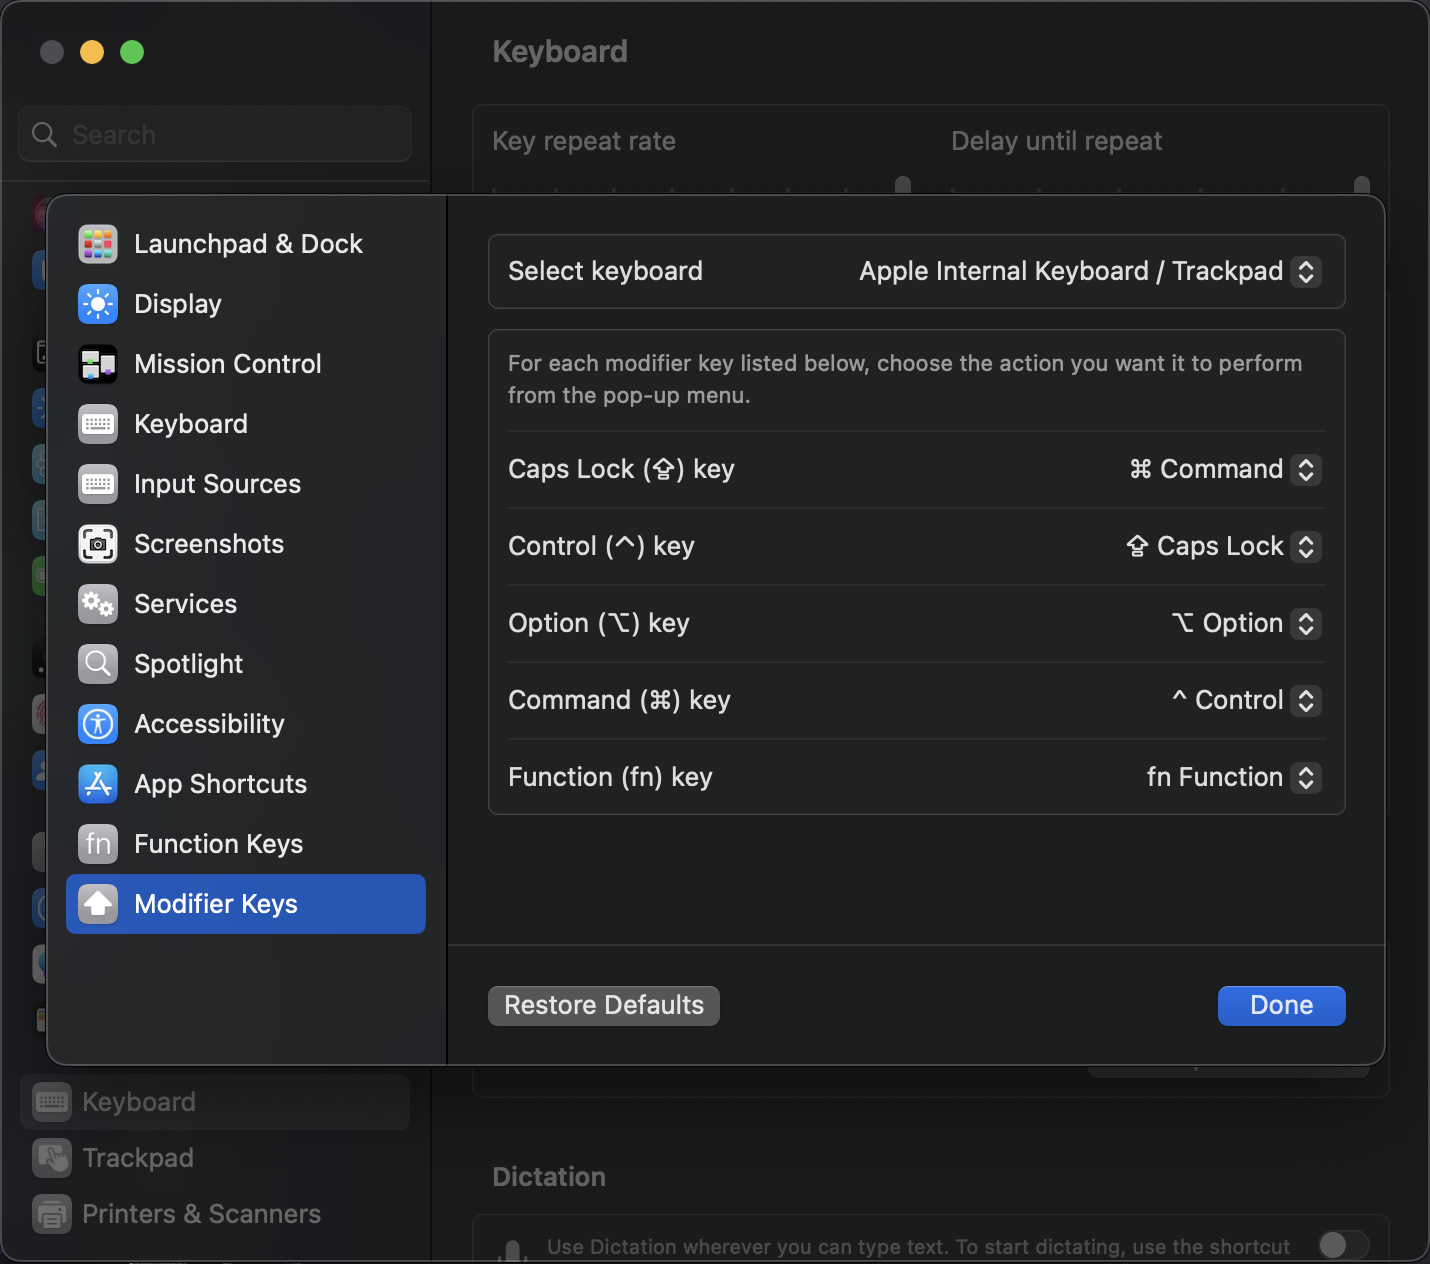Select App Shortcuts category
1430x1264 pixels.
coord(246,784)
